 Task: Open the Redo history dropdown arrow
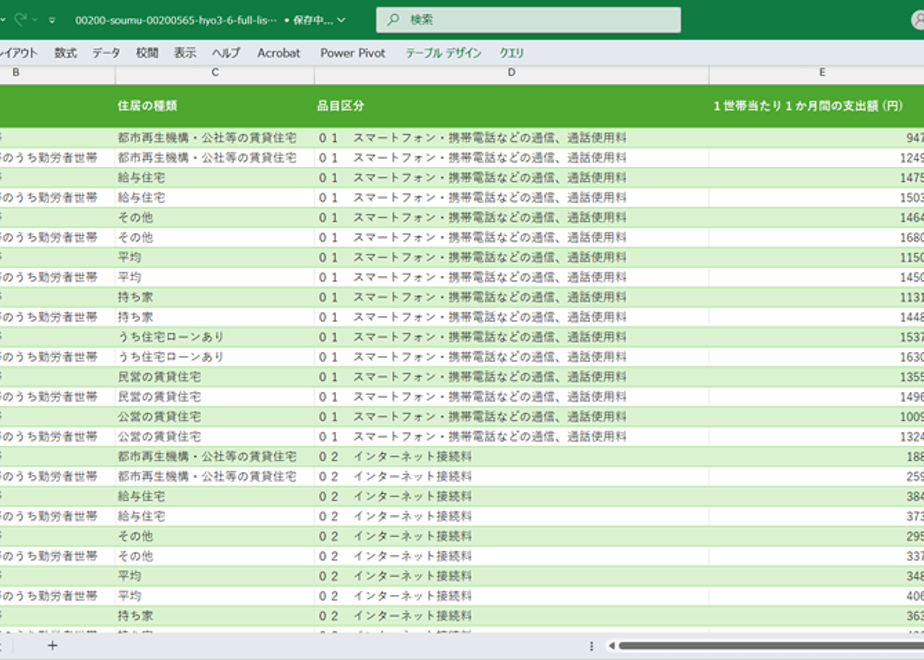pos(35,20)
